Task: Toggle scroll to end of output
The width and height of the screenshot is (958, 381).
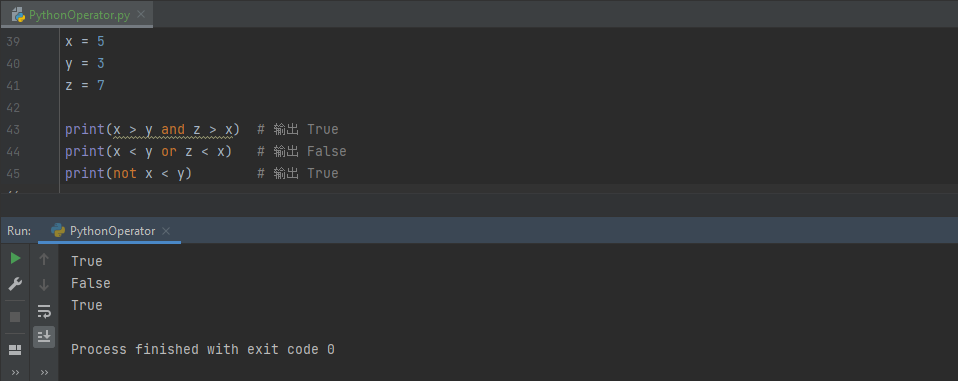Action: (x=44, y=336)
